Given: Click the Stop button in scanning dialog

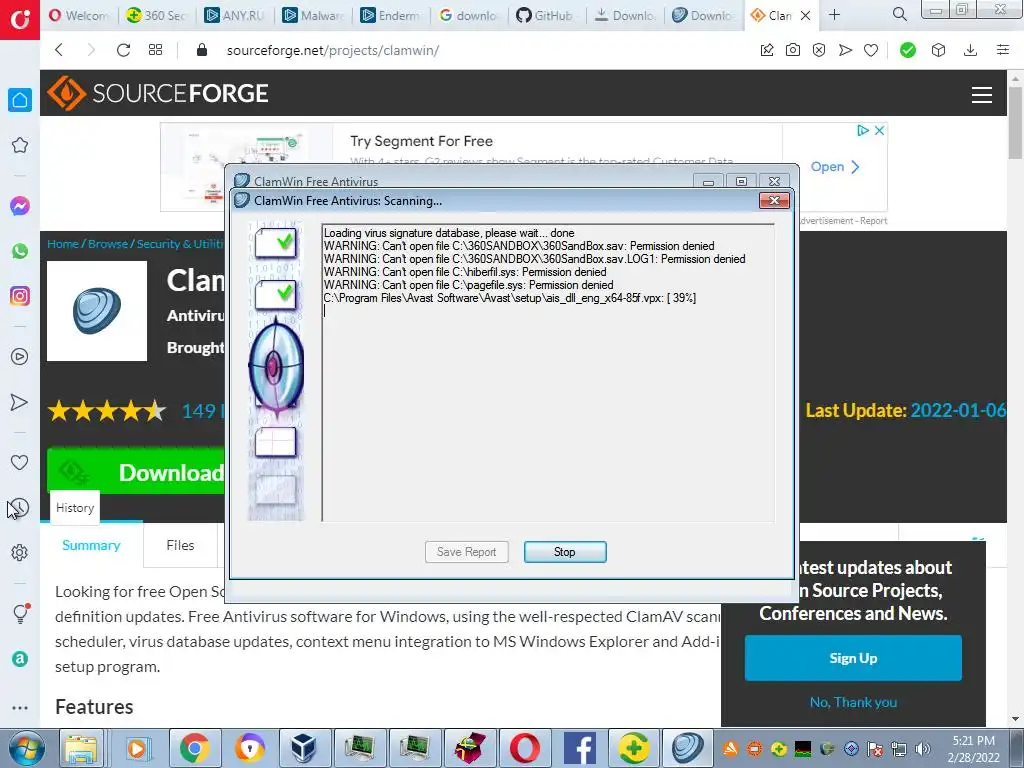Looking at the screenshot, I should (x=565, y=552).
